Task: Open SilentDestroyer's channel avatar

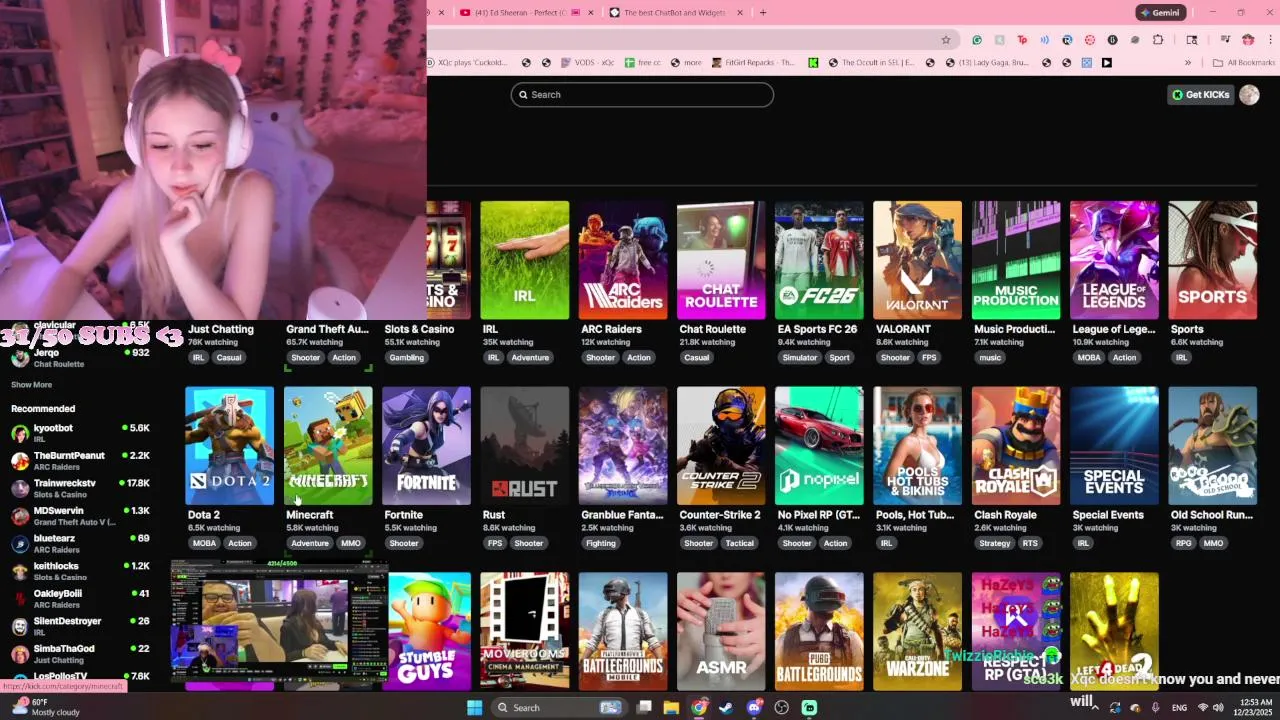Action: pos(19,626)
